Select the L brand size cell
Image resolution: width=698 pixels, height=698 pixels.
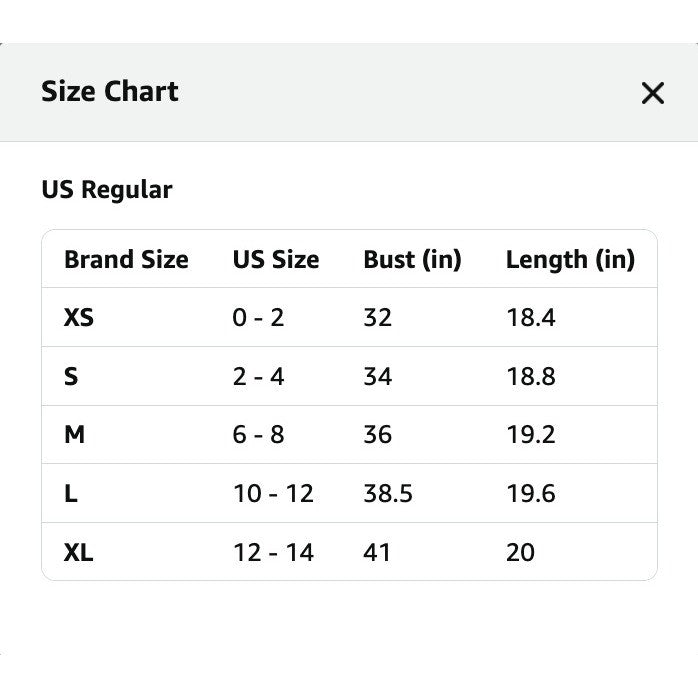pyautogui.click(x=71, y=494)
